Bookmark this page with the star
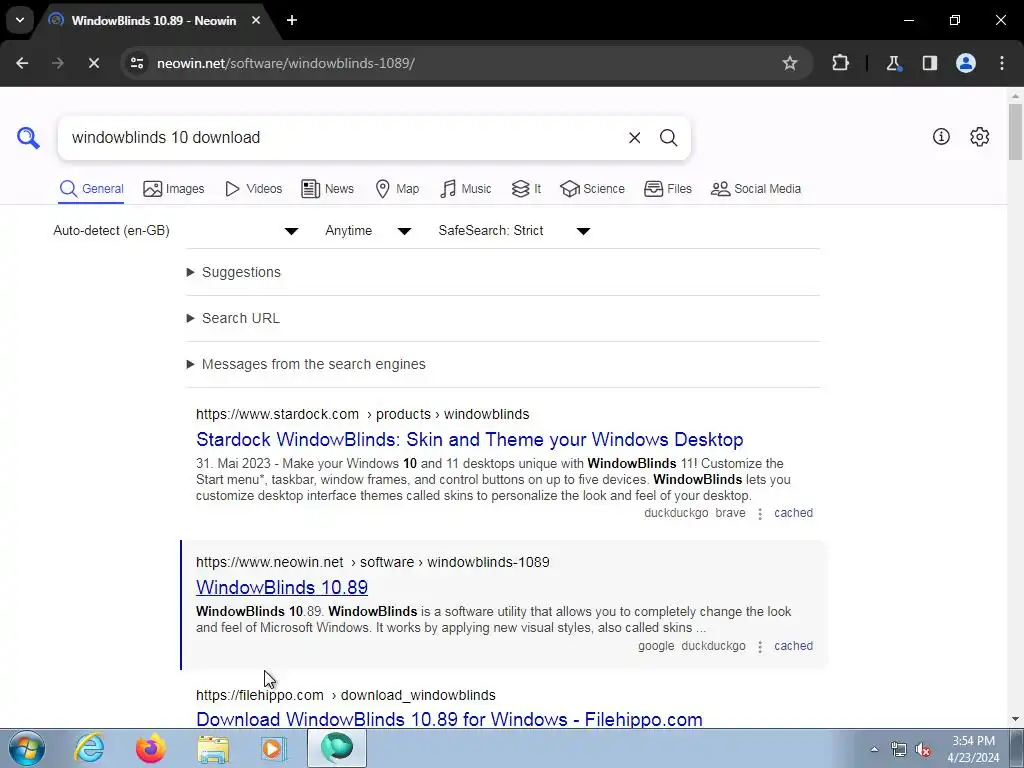Screen dimensions: 1024x768 (x=790, y=63)
